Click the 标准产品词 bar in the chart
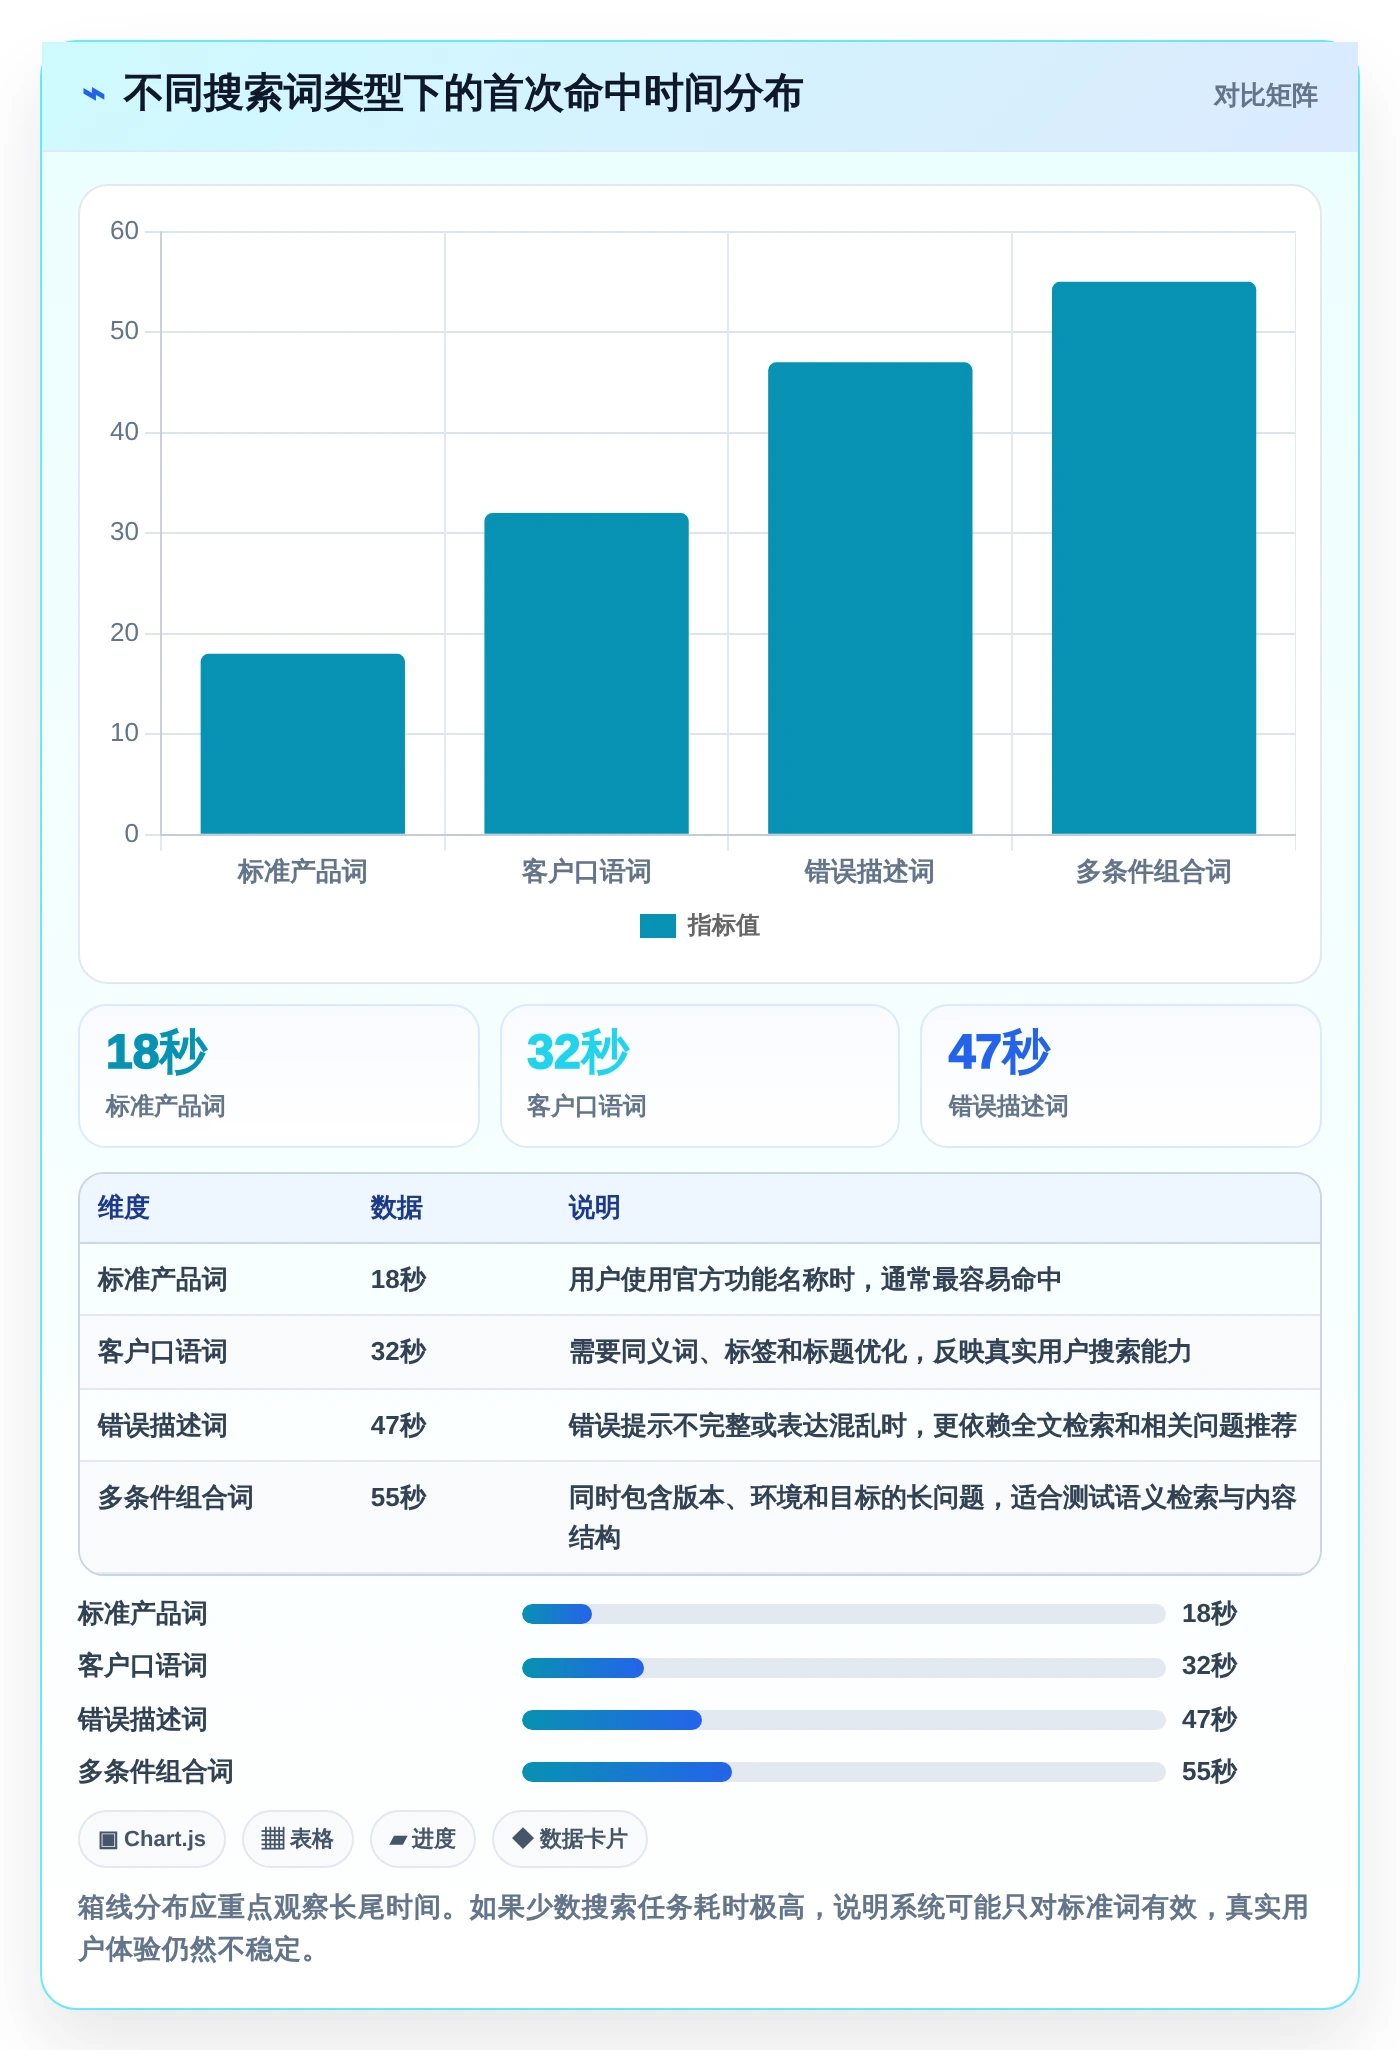Screen dimensions: 1400x2050 (x=303, y=744)
